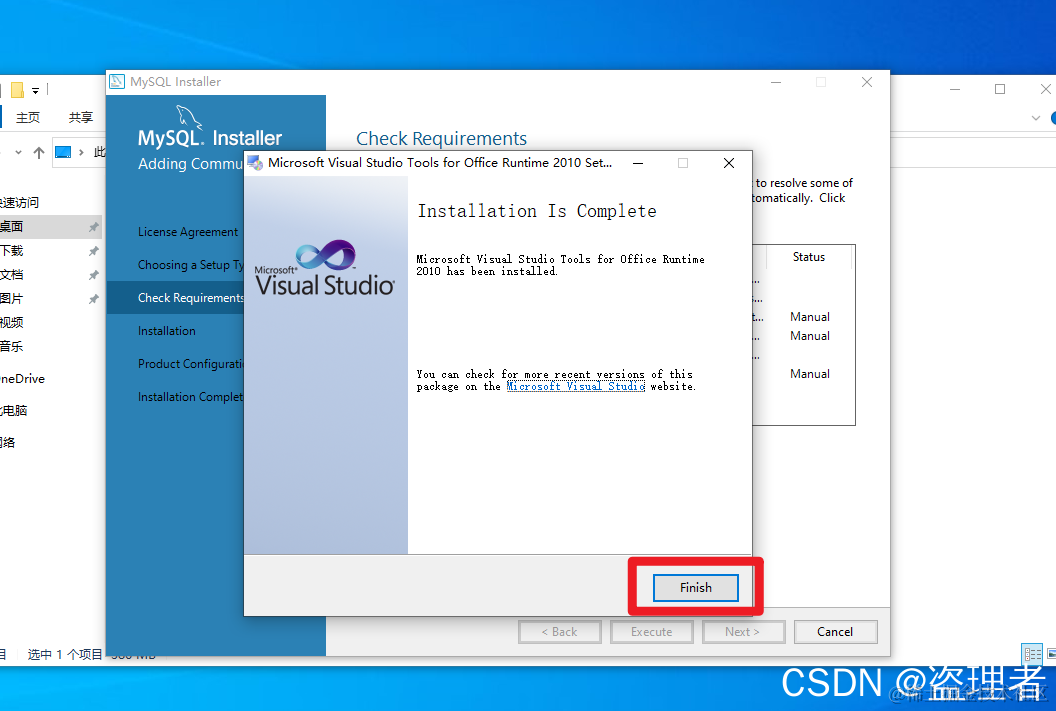
Task: Click the < Back button in MySQL Installer
Action: 560,632
